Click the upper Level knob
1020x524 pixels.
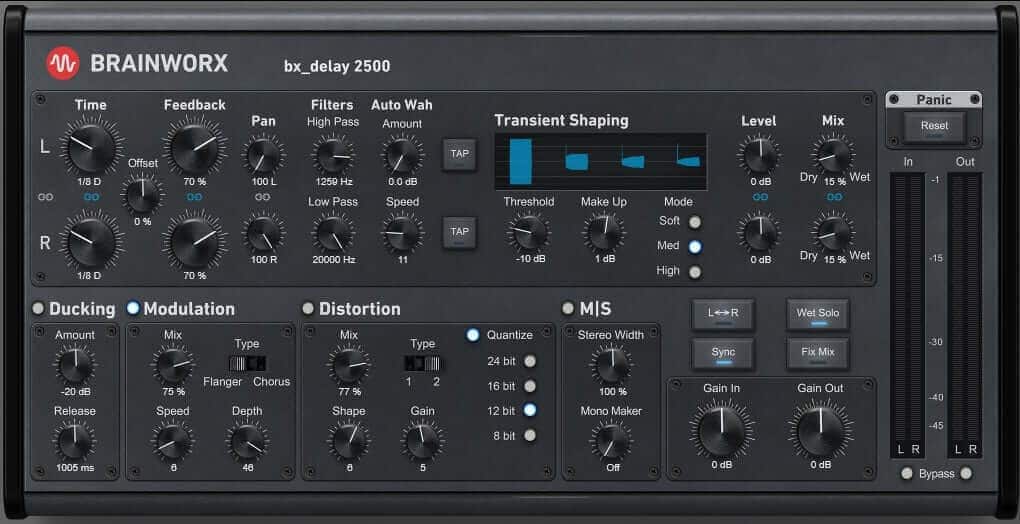click(759, 156)
